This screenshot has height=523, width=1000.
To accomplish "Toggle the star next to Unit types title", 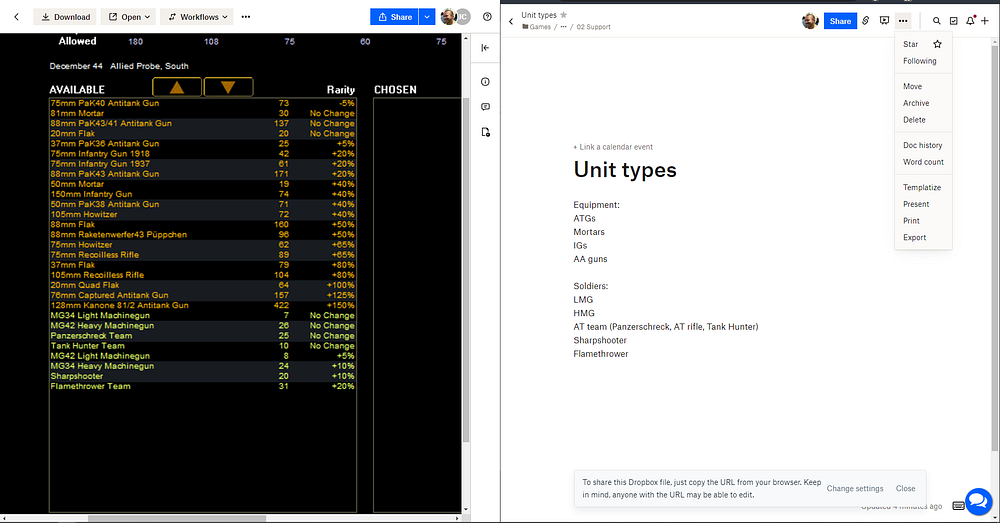I will (564, 15).
